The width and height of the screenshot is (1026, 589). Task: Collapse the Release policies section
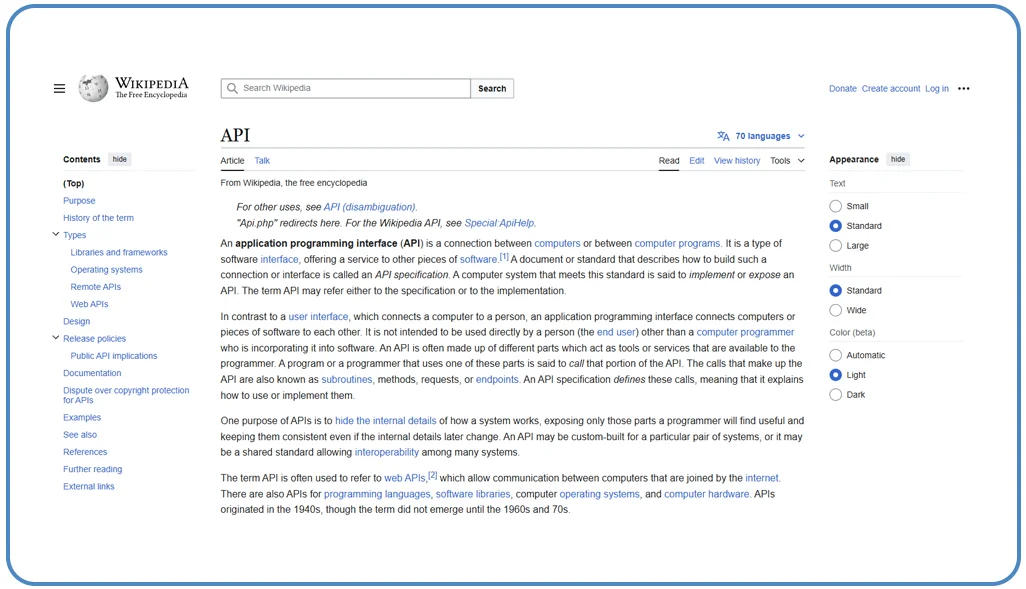point(57,338)
